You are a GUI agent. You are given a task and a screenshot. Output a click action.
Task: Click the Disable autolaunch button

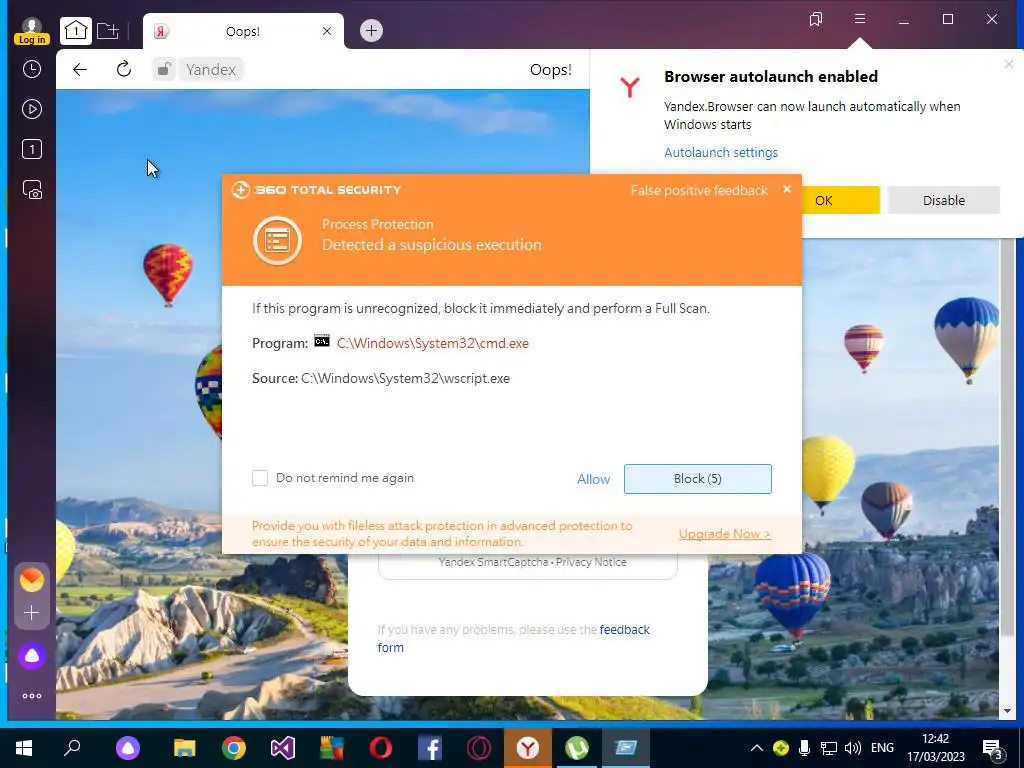[x=943, y=200]
